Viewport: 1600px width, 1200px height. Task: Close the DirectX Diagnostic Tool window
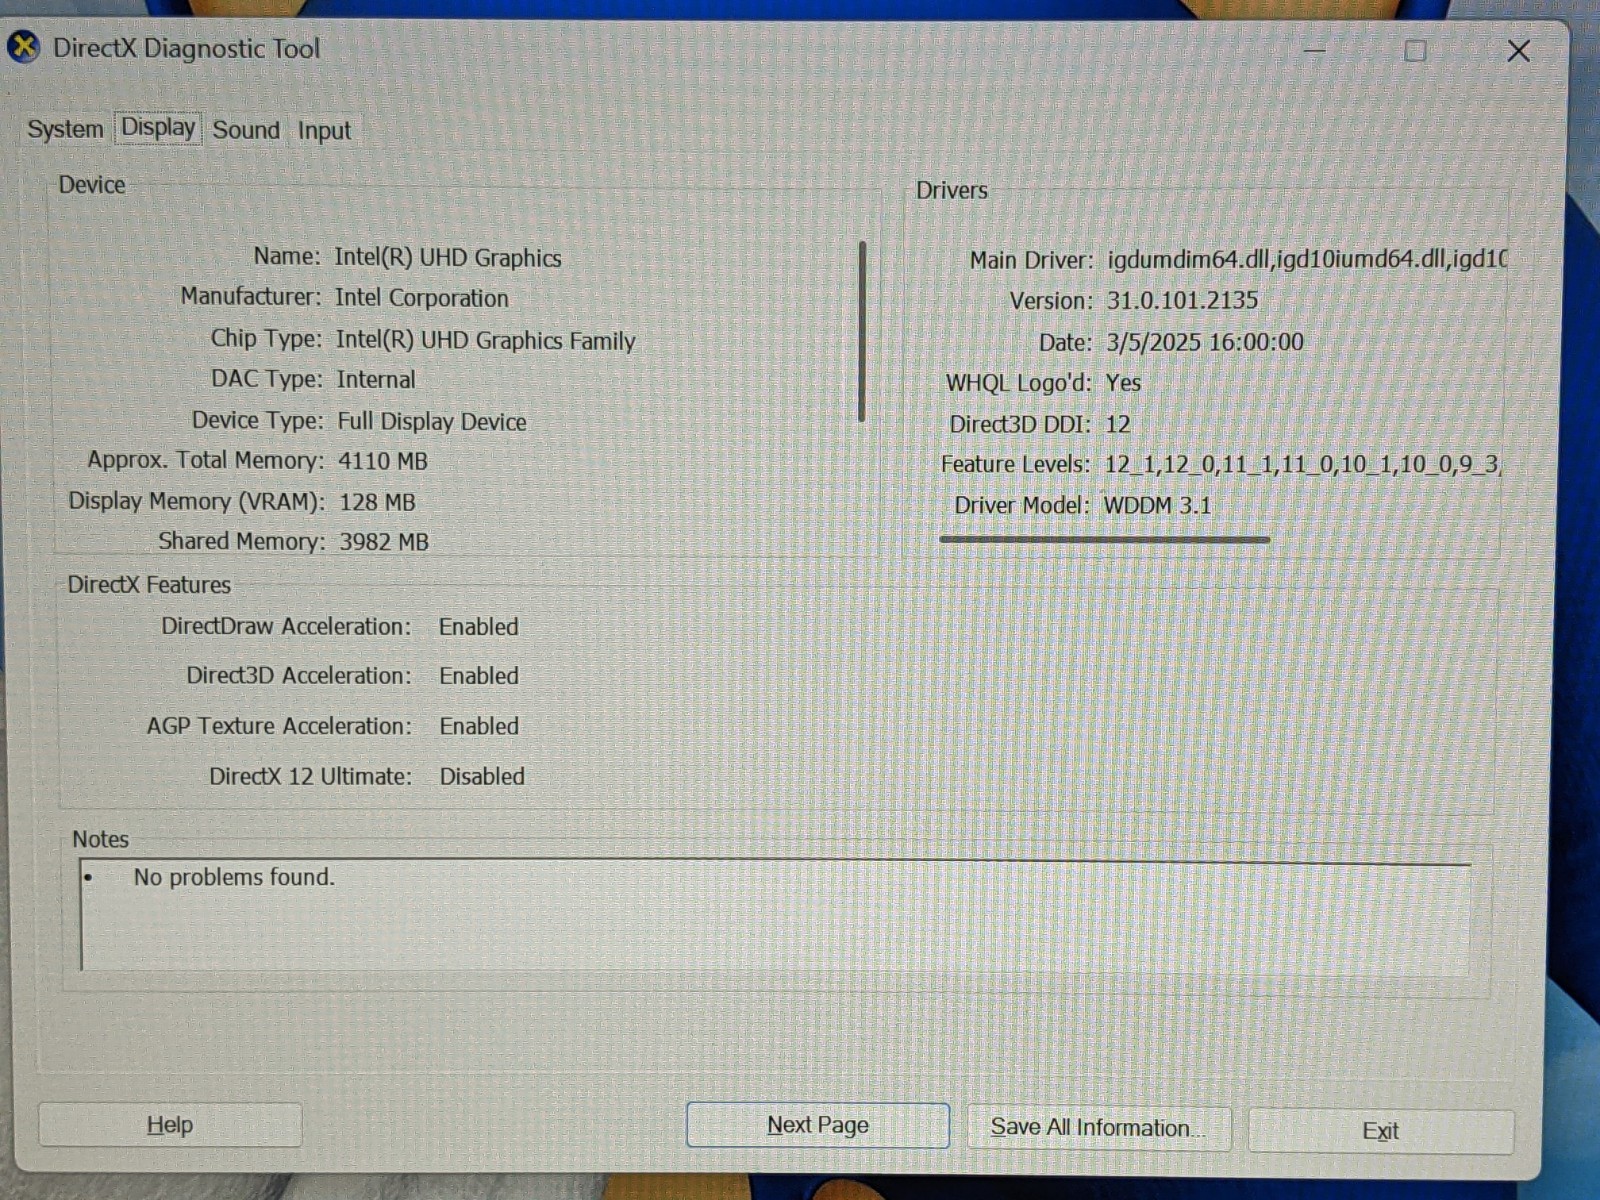click(1518, 50)
